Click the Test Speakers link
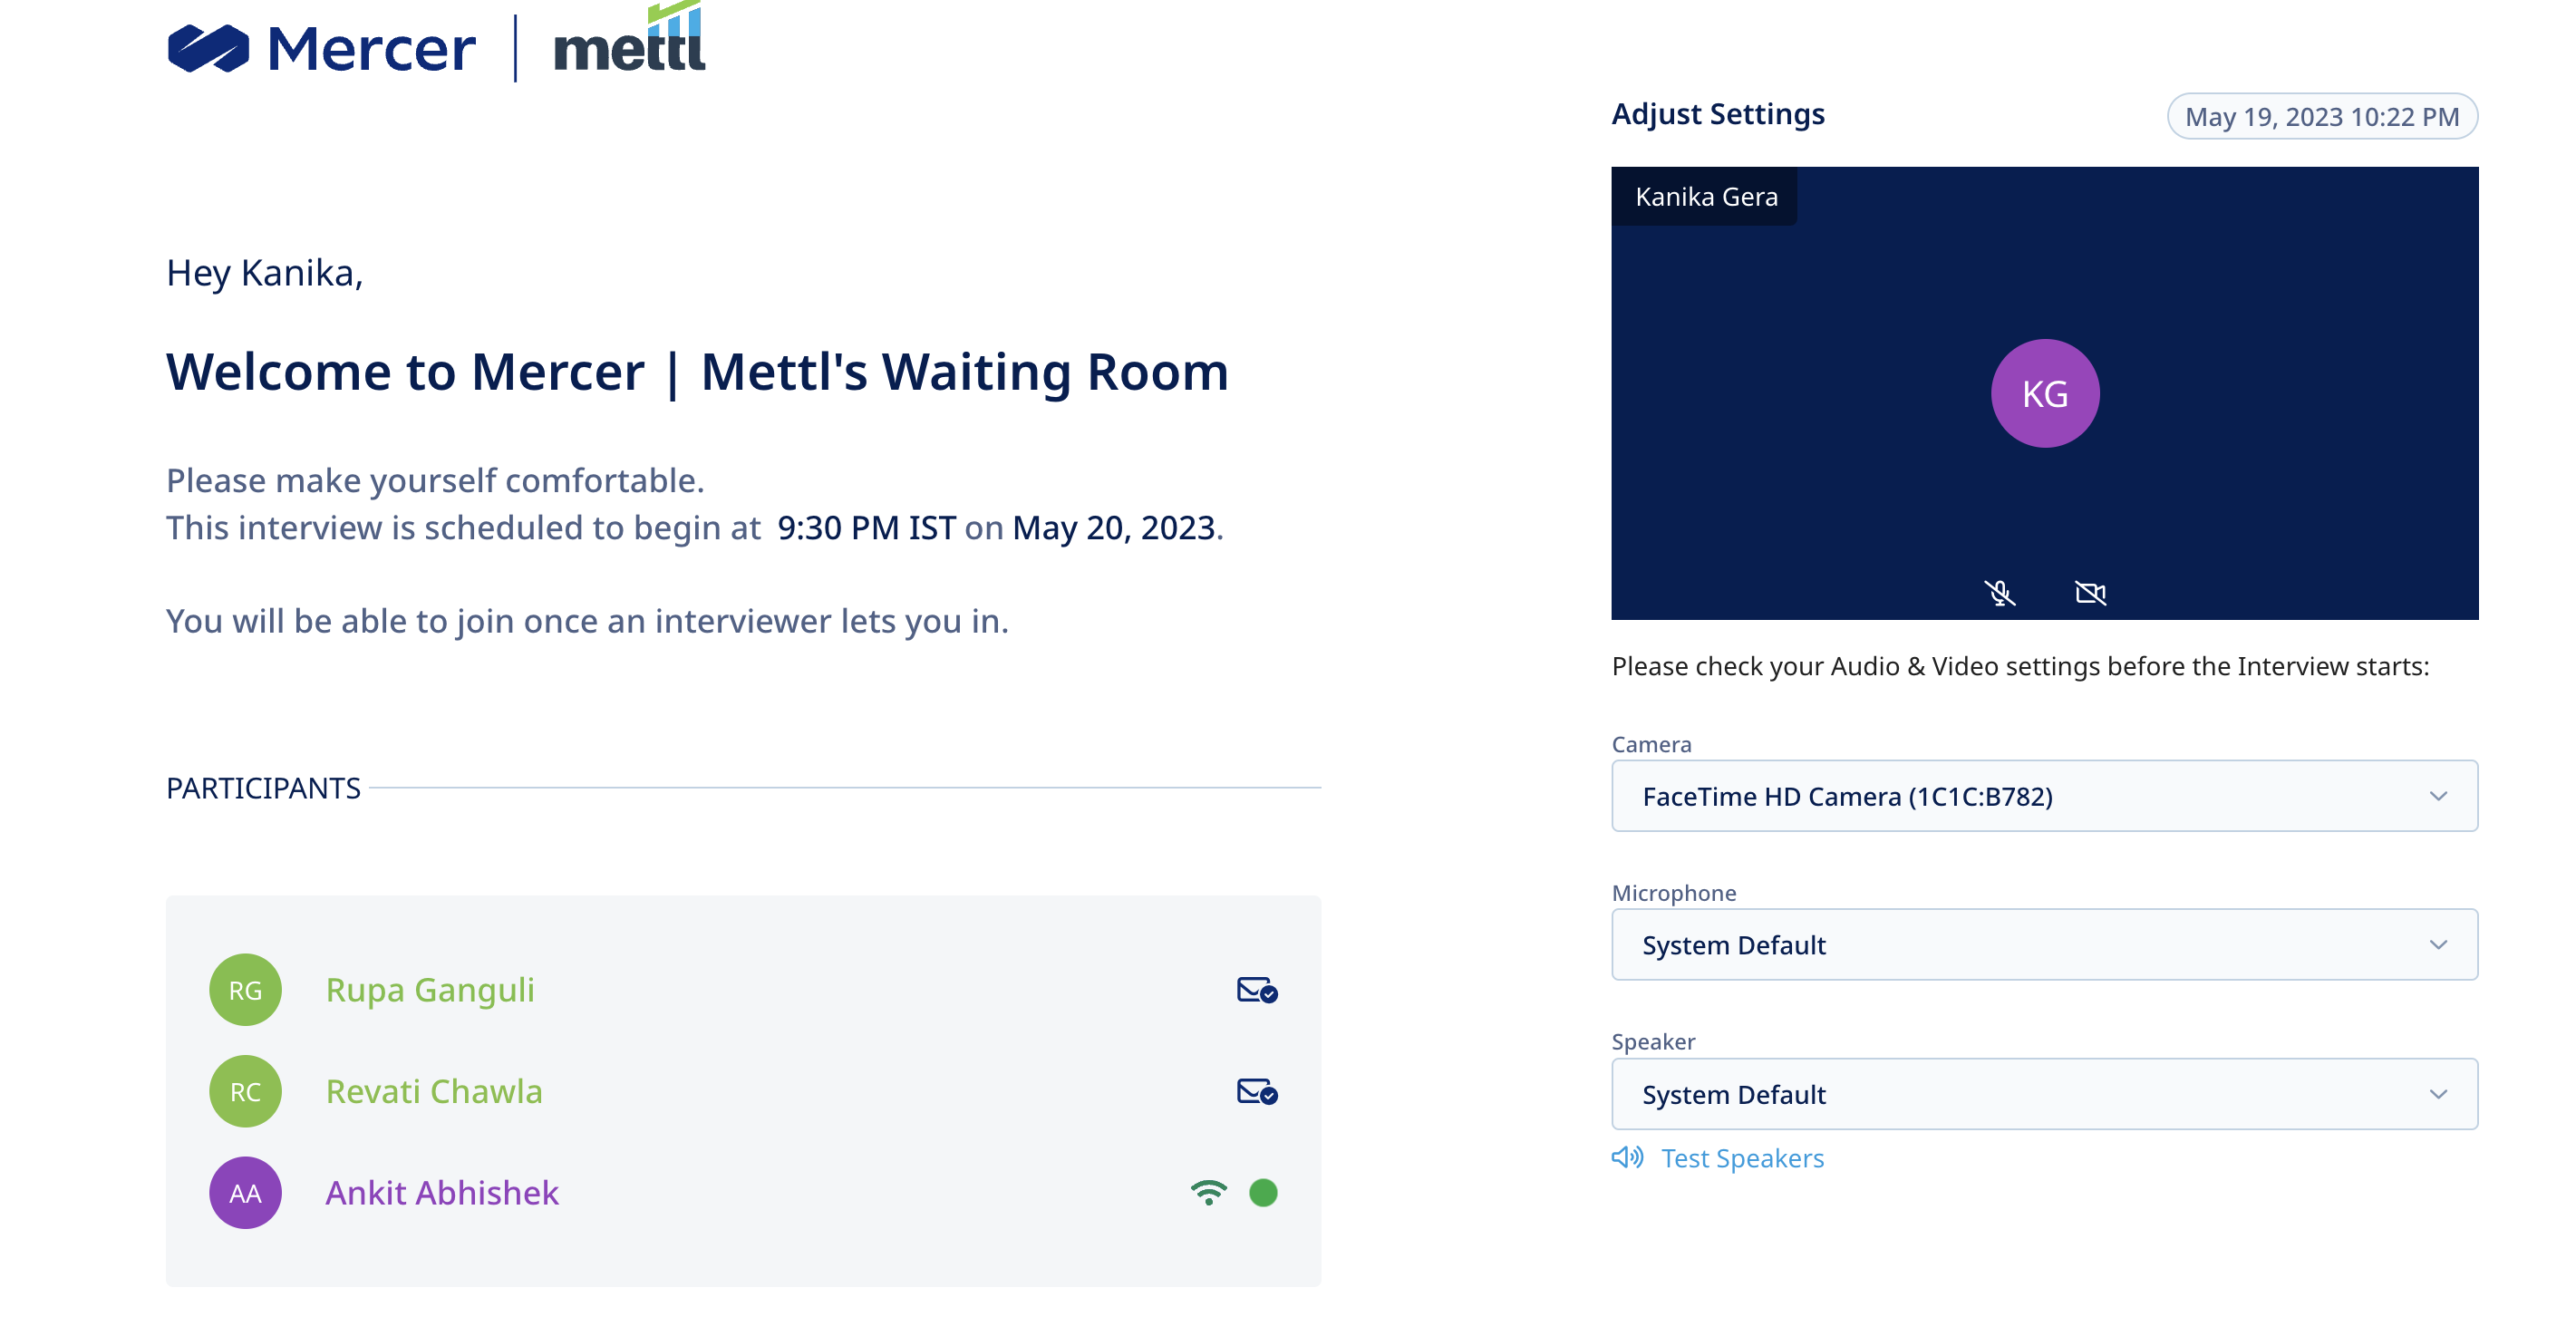The height and width of the screenshot is (1326, 2576). tap(1742, 1158)
